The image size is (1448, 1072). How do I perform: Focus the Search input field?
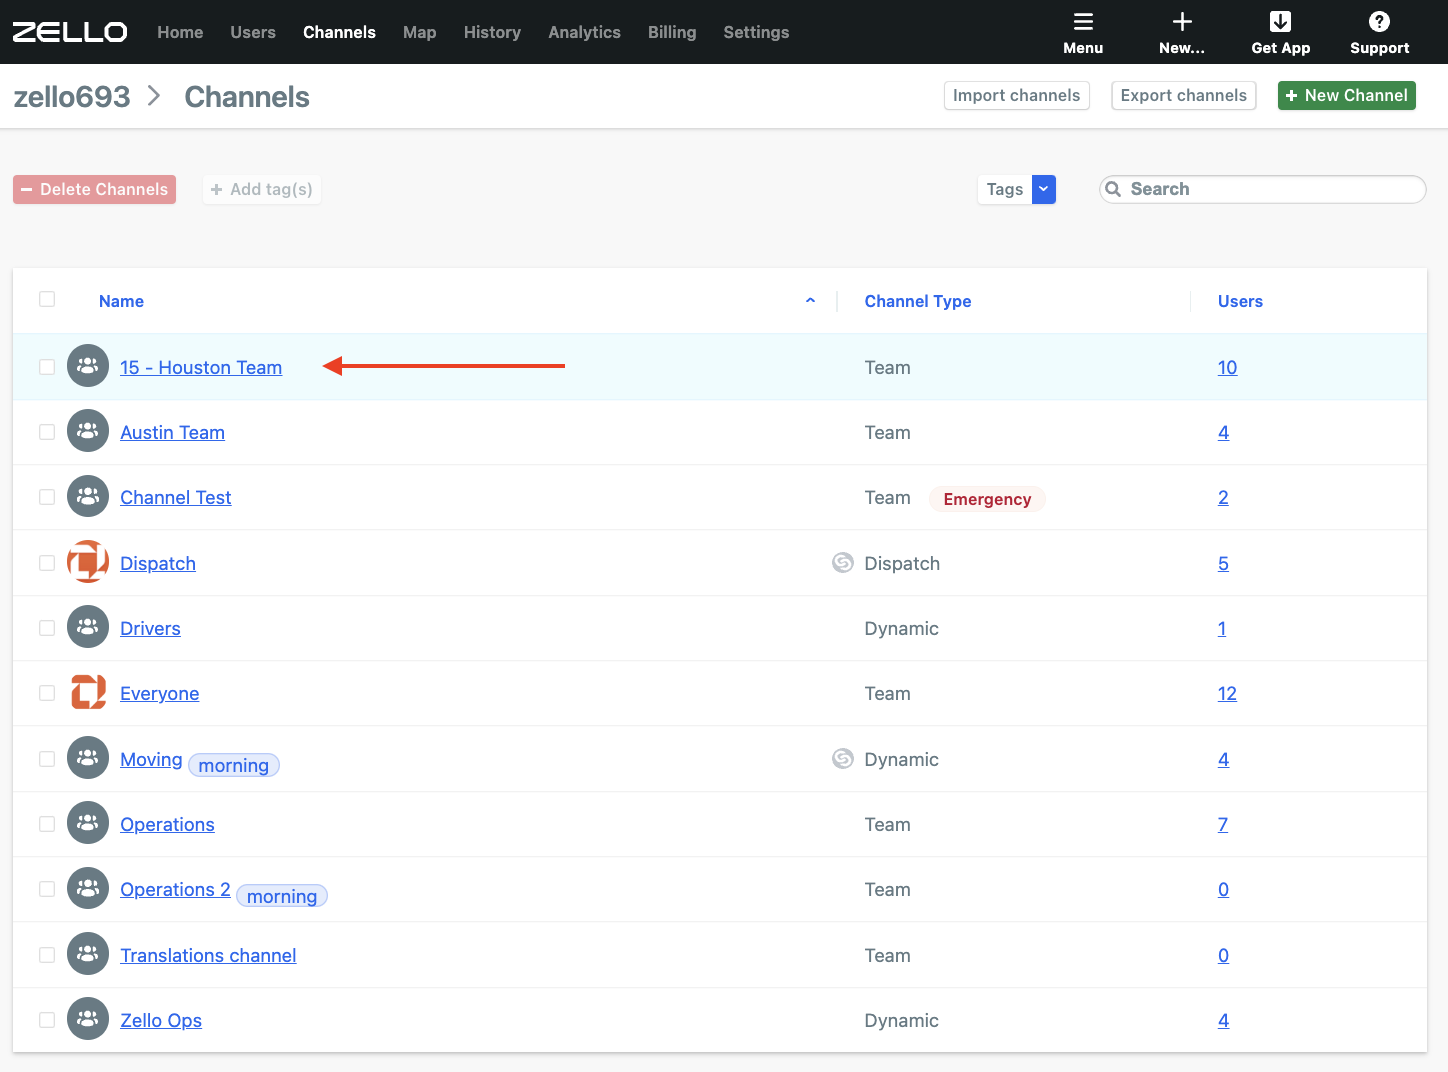1262,189
